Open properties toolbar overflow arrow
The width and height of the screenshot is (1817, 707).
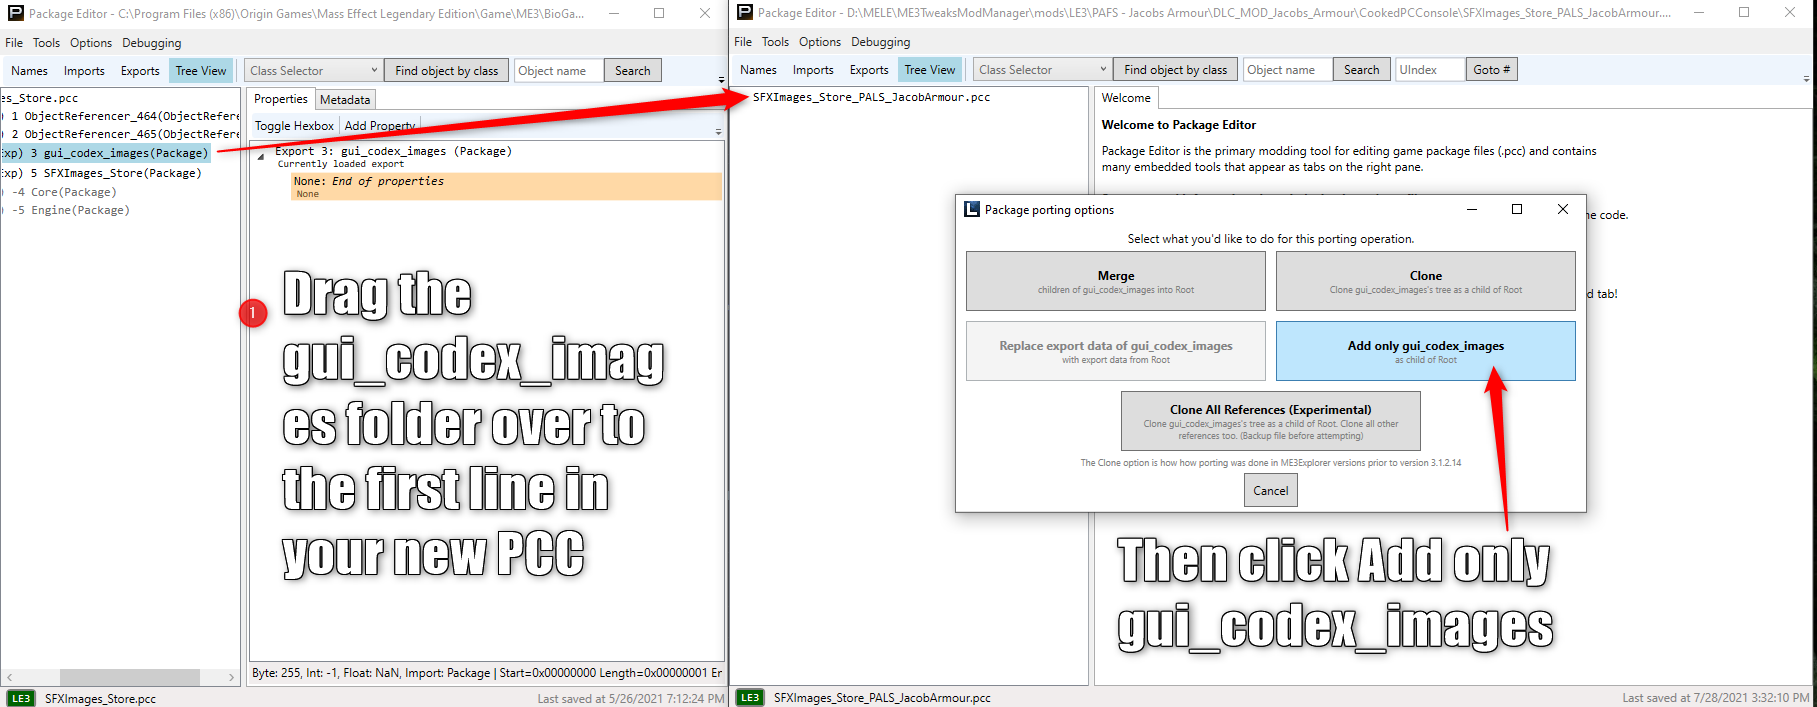(718, 131)
